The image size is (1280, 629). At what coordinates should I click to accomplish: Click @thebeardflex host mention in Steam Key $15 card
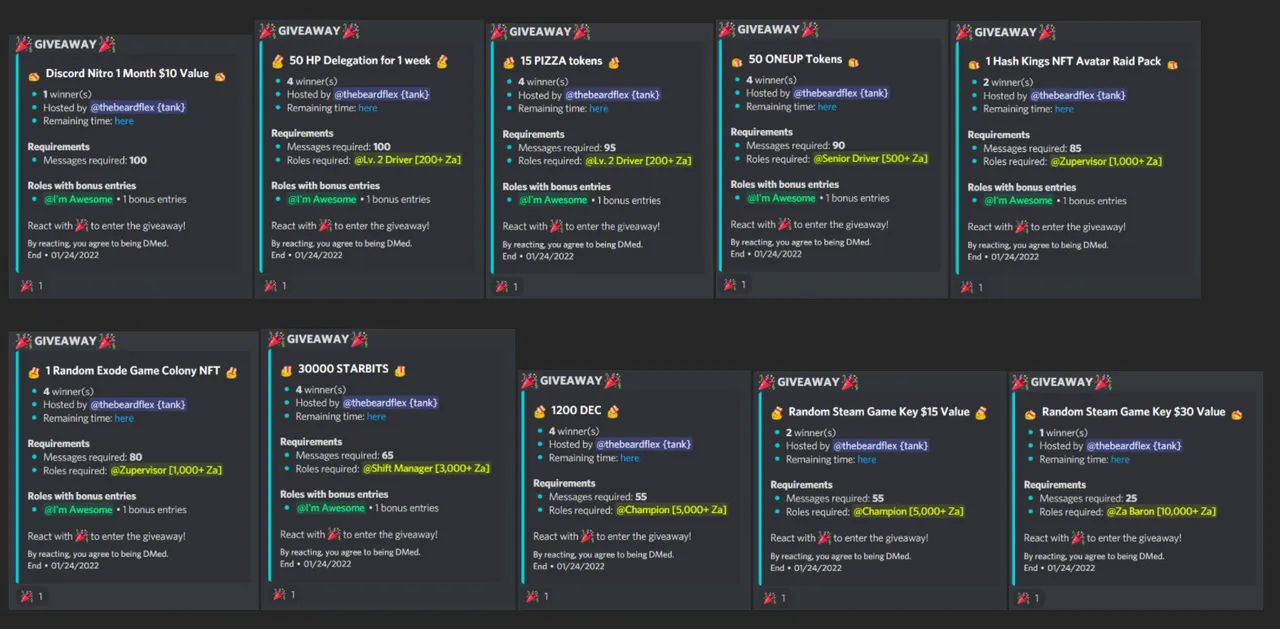click(881, 446)
